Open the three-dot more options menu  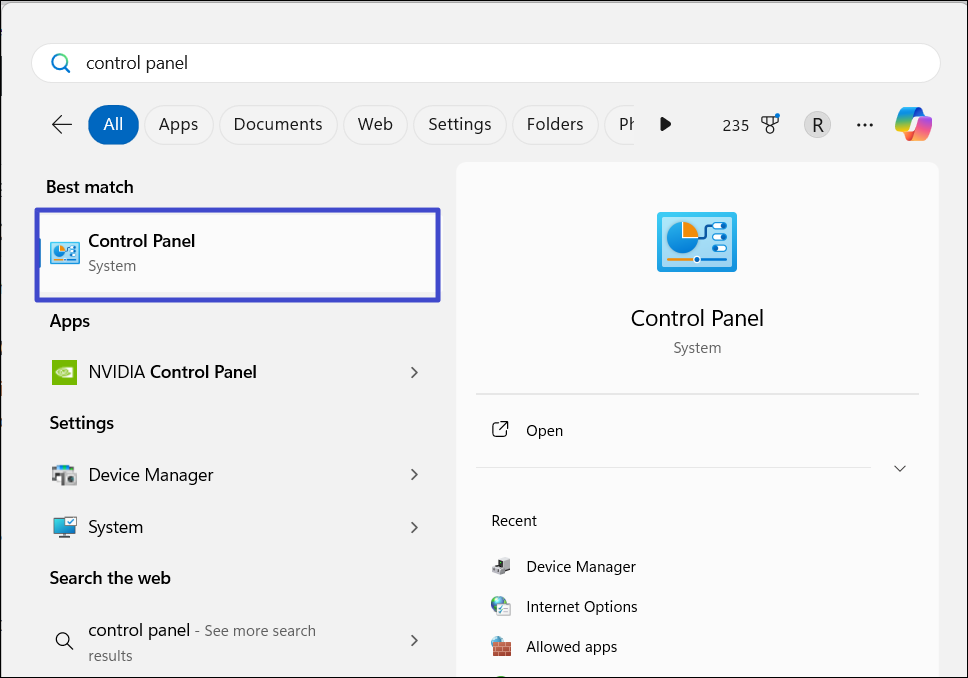point(865,125)
